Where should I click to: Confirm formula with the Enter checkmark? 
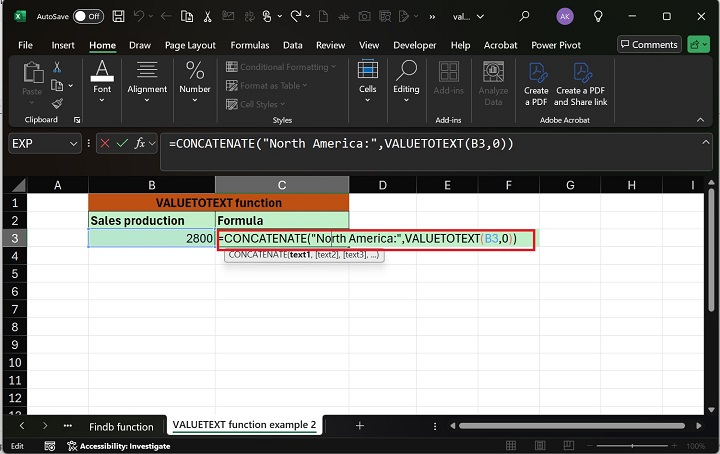120,143
